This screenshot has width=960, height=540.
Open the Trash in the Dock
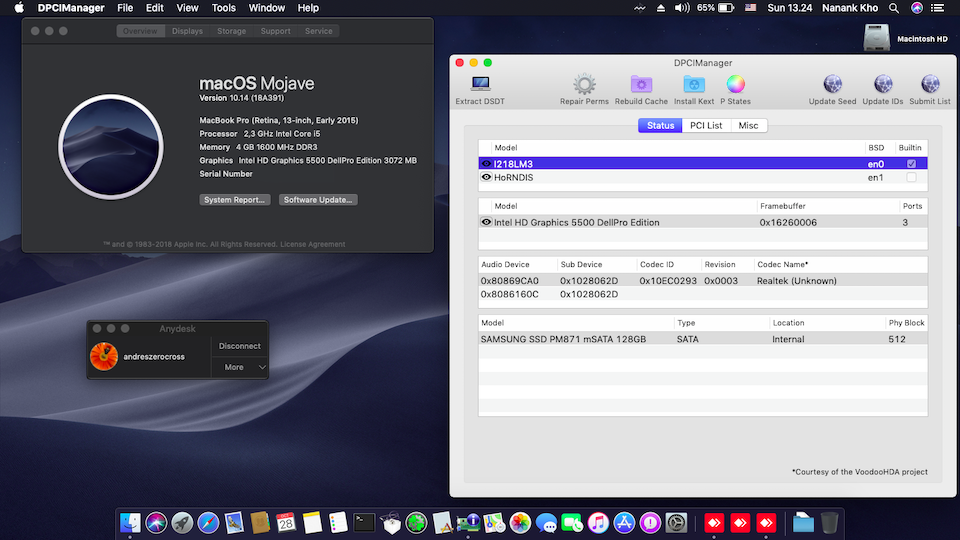click(x=829, y=523)
